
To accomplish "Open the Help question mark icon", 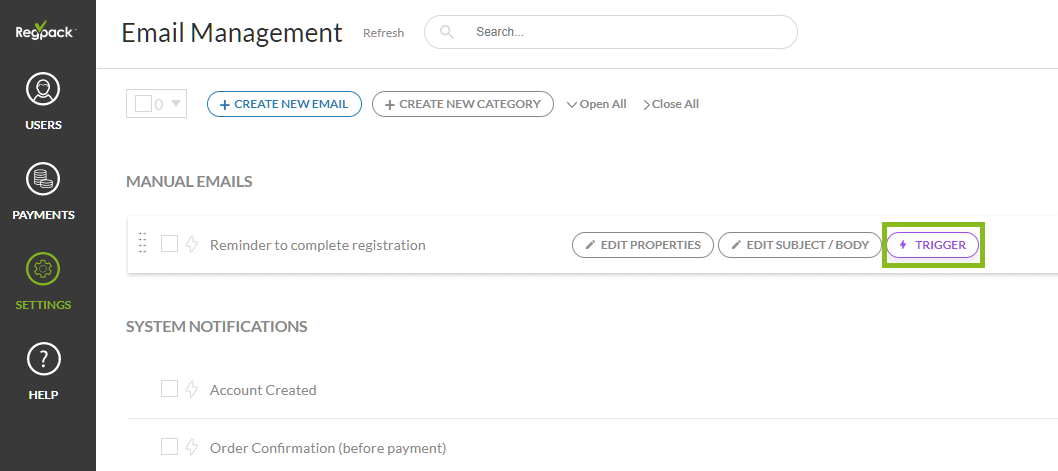I will [x=43, y=359].
